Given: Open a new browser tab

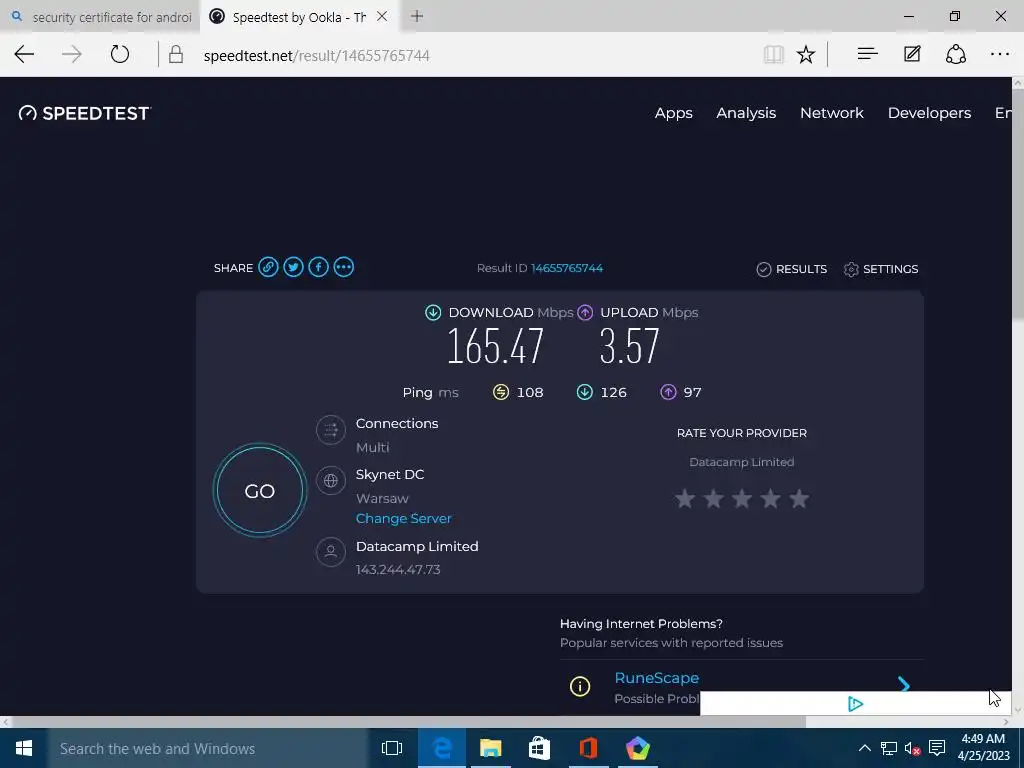Looking at the screenshot, I should coord(417,16).
